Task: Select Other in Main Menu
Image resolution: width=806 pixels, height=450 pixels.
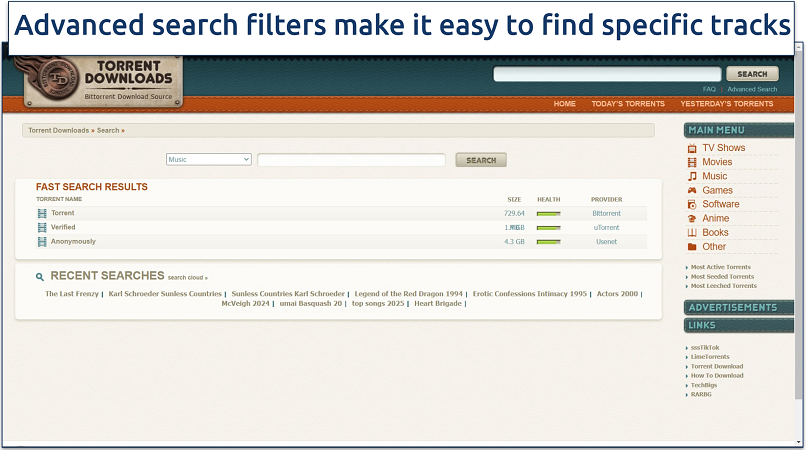Action: 714,247
